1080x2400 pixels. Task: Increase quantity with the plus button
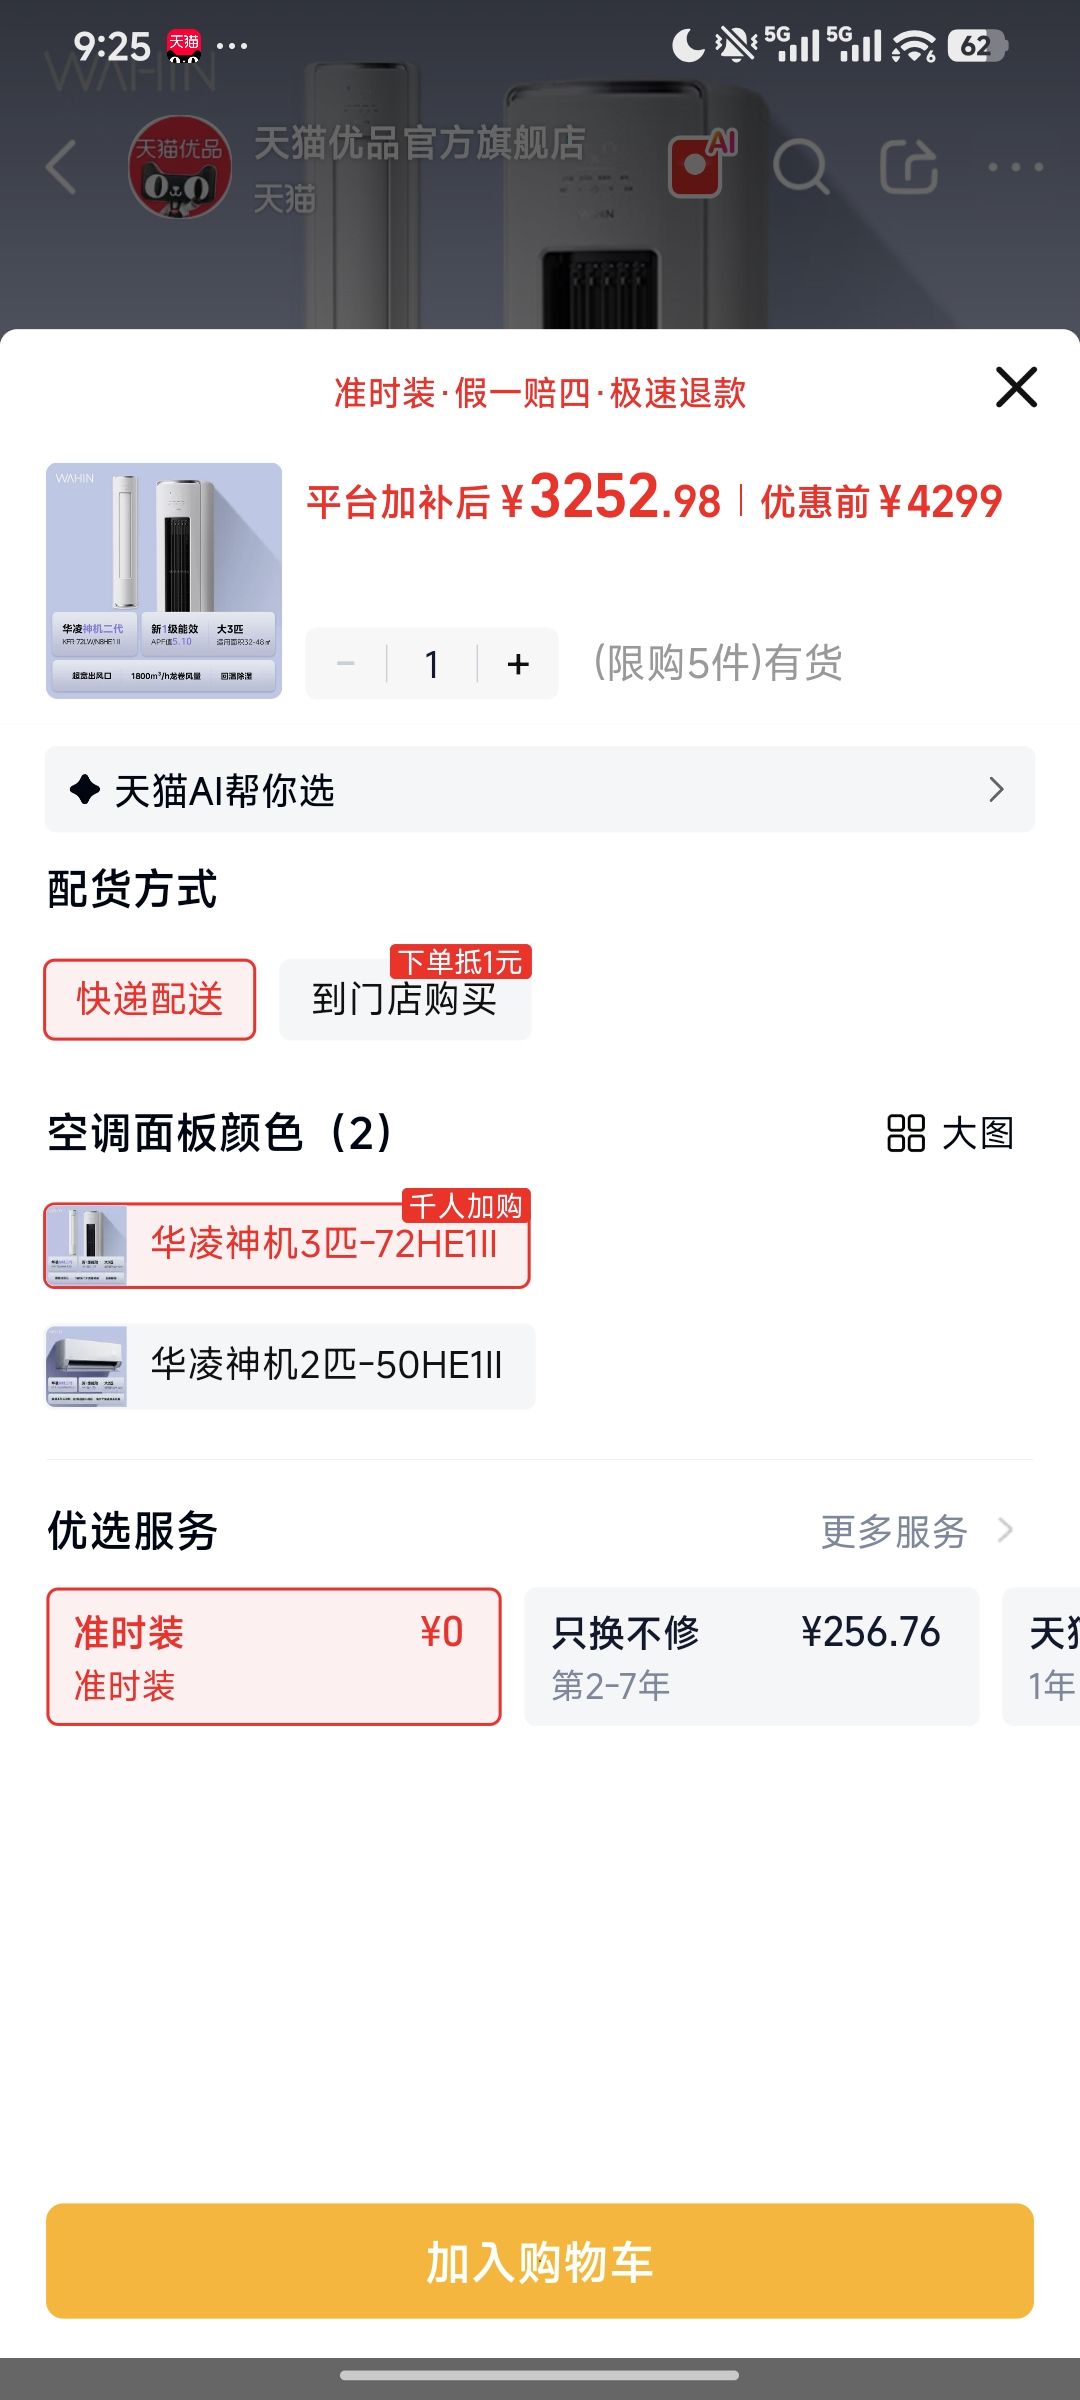(x=518, y=664)
